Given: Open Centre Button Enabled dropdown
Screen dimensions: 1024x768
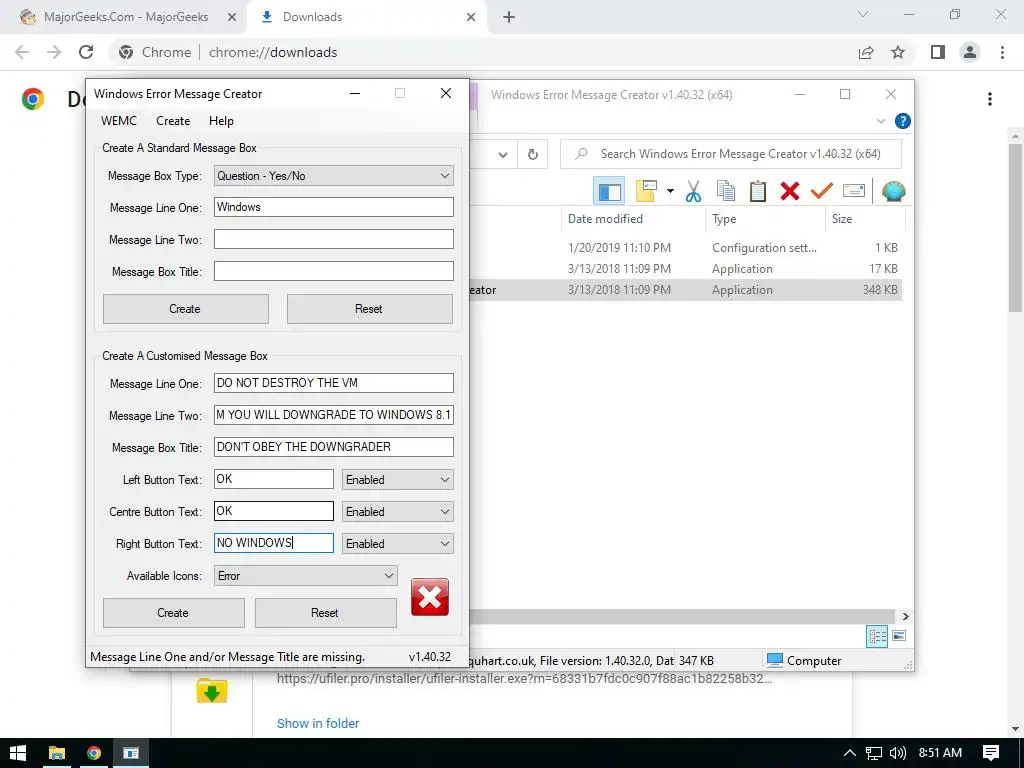Looking at the screenshot, I should [x=398, y=511].
